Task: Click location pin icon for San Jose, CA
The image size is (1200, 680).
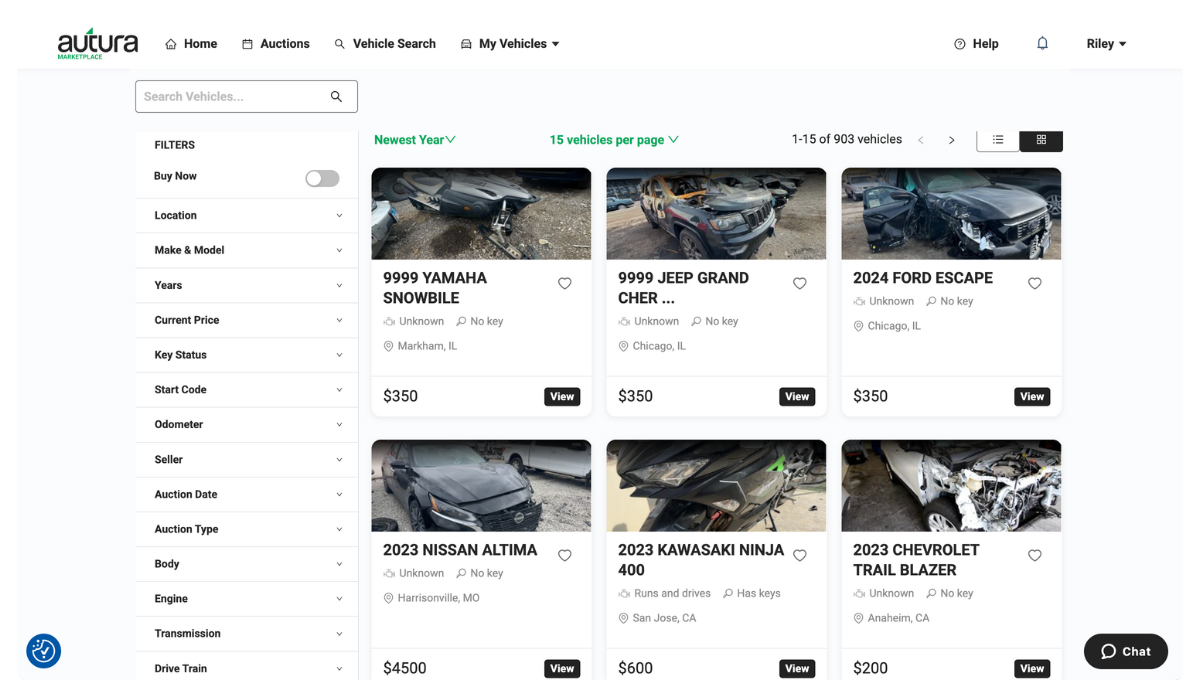Action: pyautogui.click(x=624, y=618)
